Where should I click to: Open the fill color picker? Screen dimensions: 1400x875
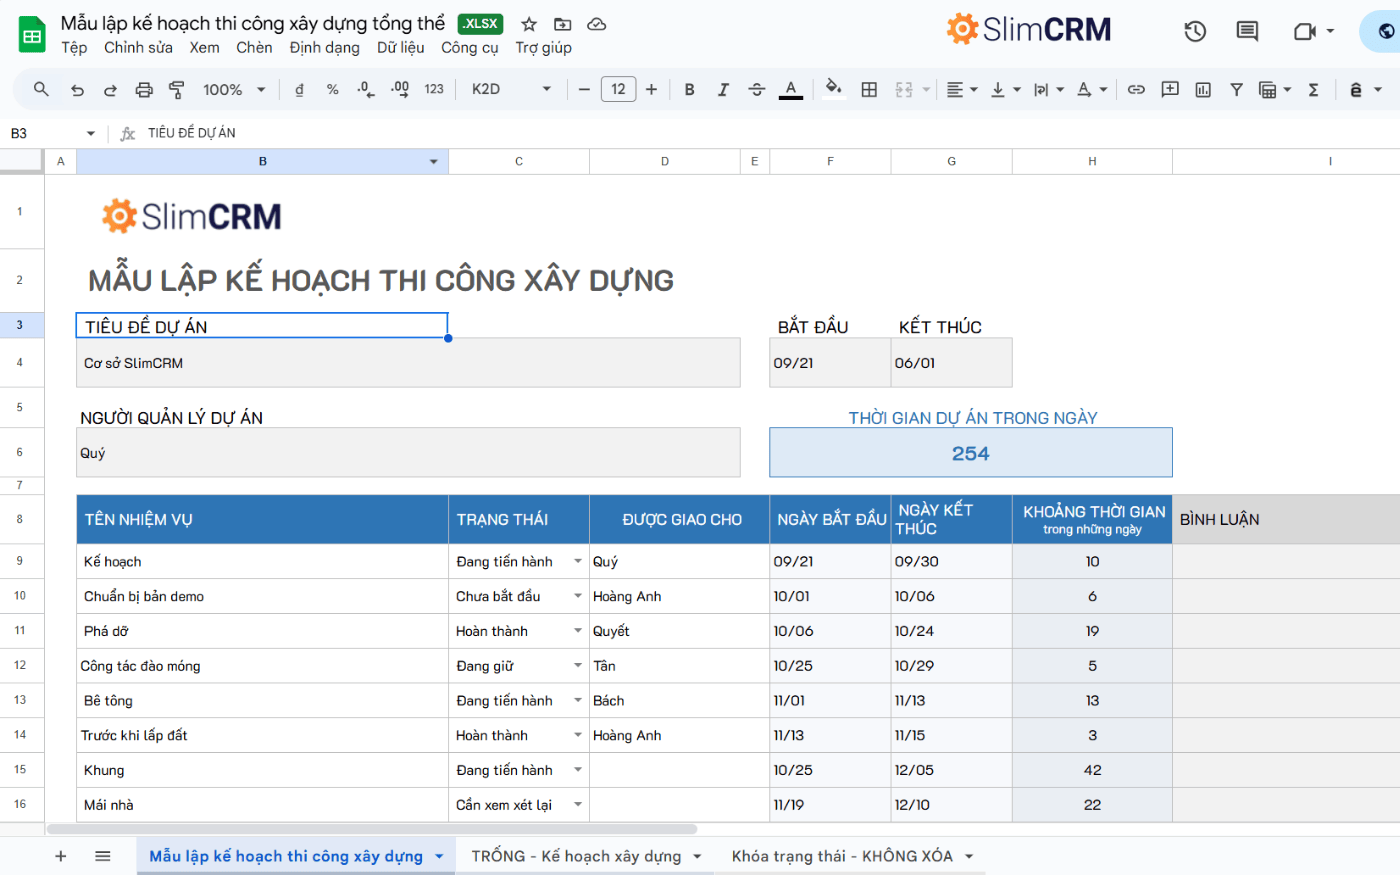[x=833, y=90]
